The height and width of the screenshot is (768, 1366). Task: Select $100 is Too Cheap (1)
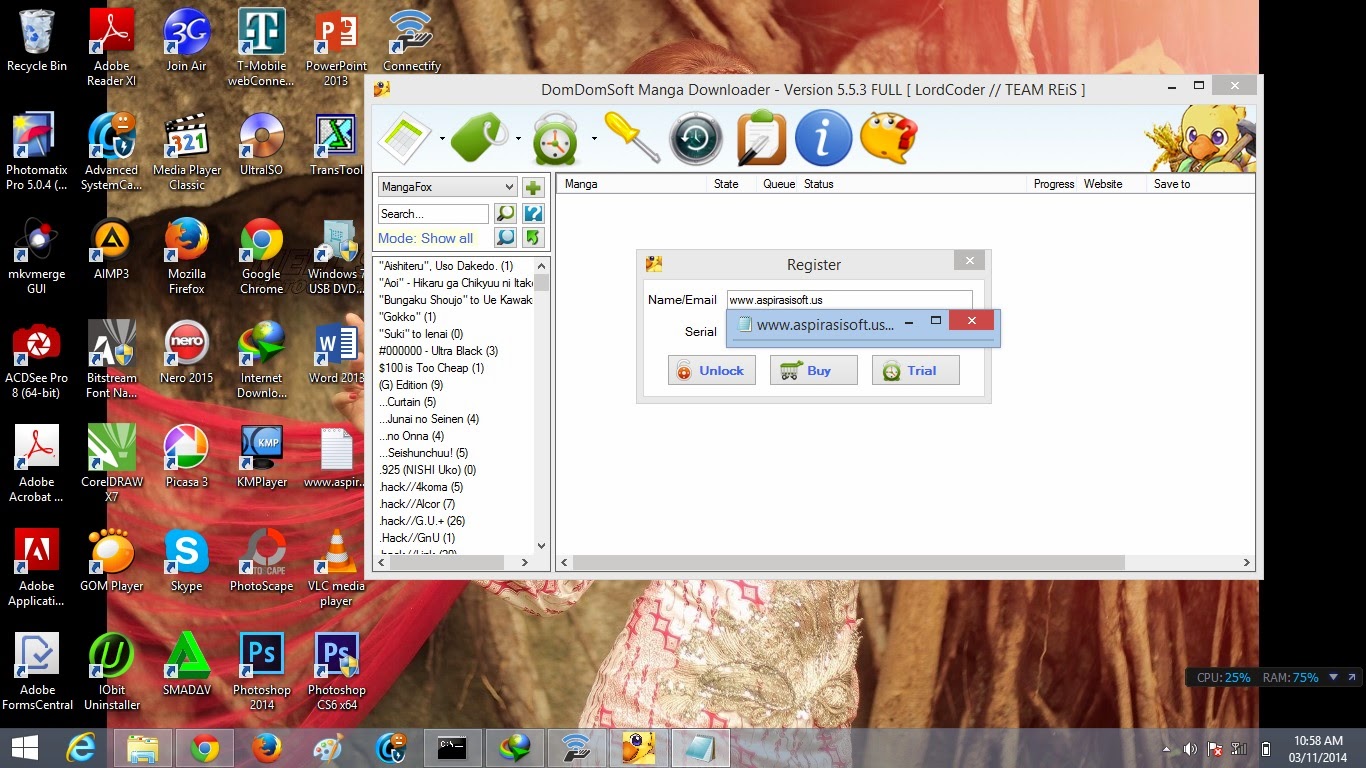tap(431, 368)
